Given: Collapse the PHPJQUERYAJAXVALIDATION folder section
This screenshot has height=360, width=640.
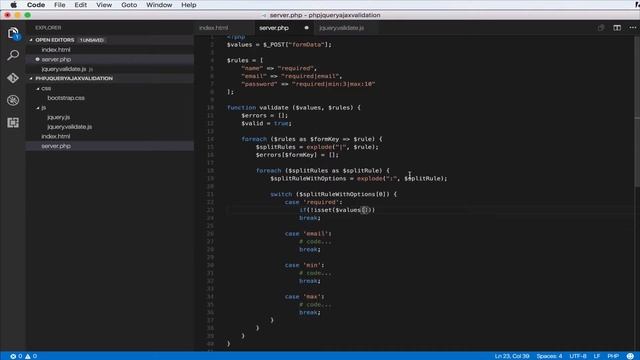Looking at the screenshot, I should click(x=31, y=78).
